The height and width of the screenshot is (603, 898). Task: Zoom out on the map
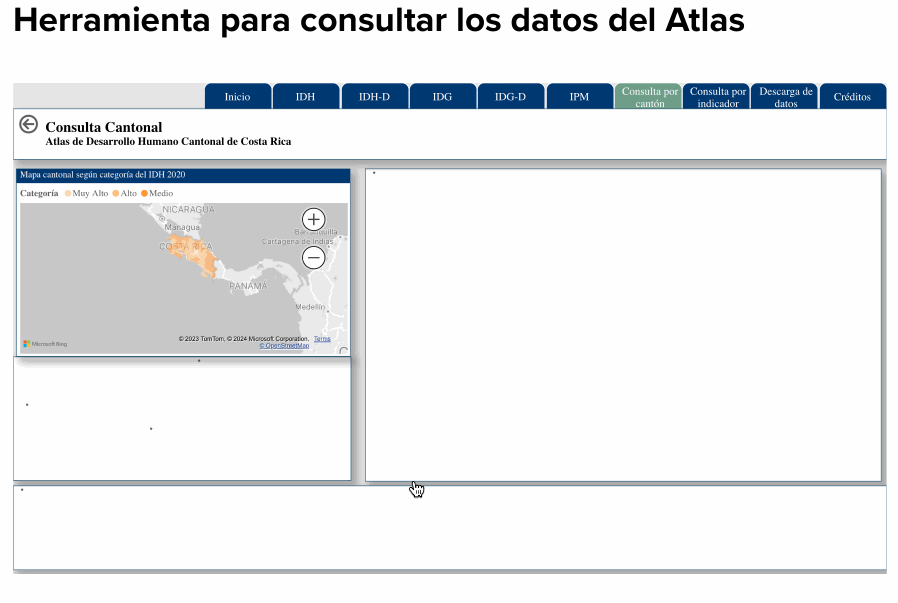point(314,258)
